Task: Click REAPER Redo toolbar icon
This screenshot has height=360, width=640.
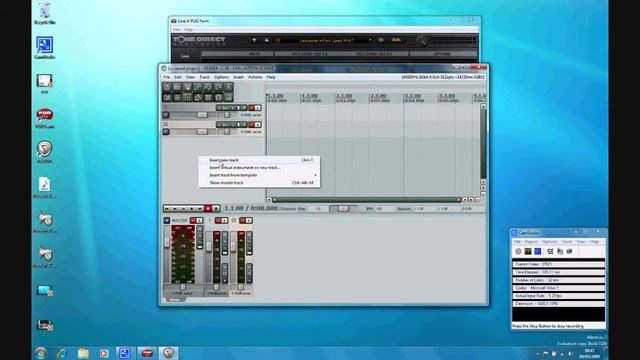Action: point(218,87)
